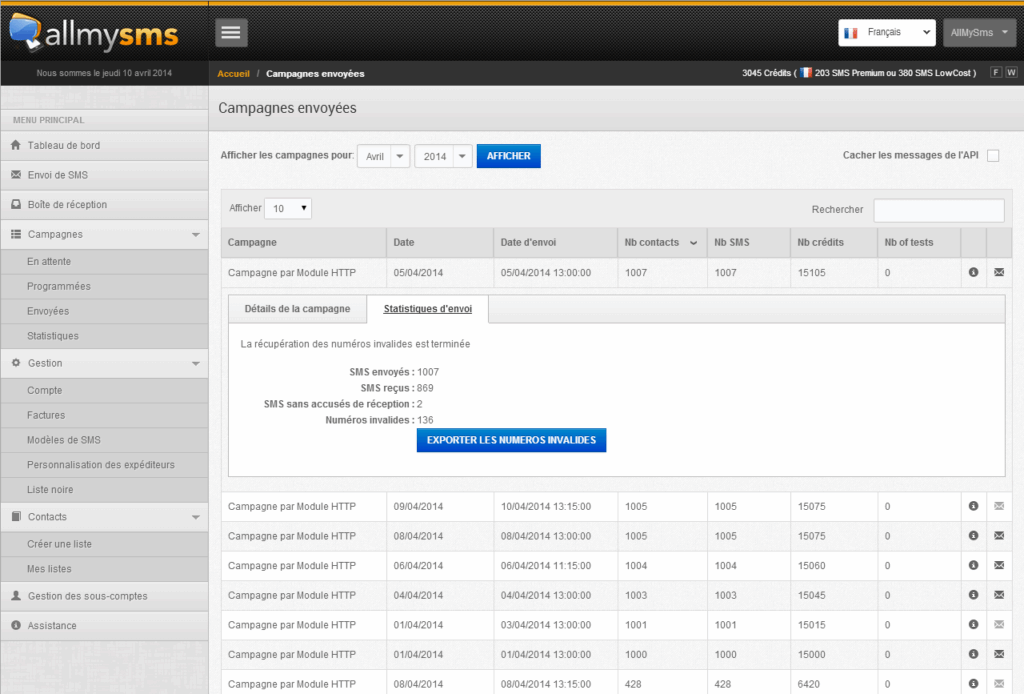The image size is (1024, 694).
Task: Click envelope icon for 04/04/2014 13:00:00 campaign
Action: (999, 595)
